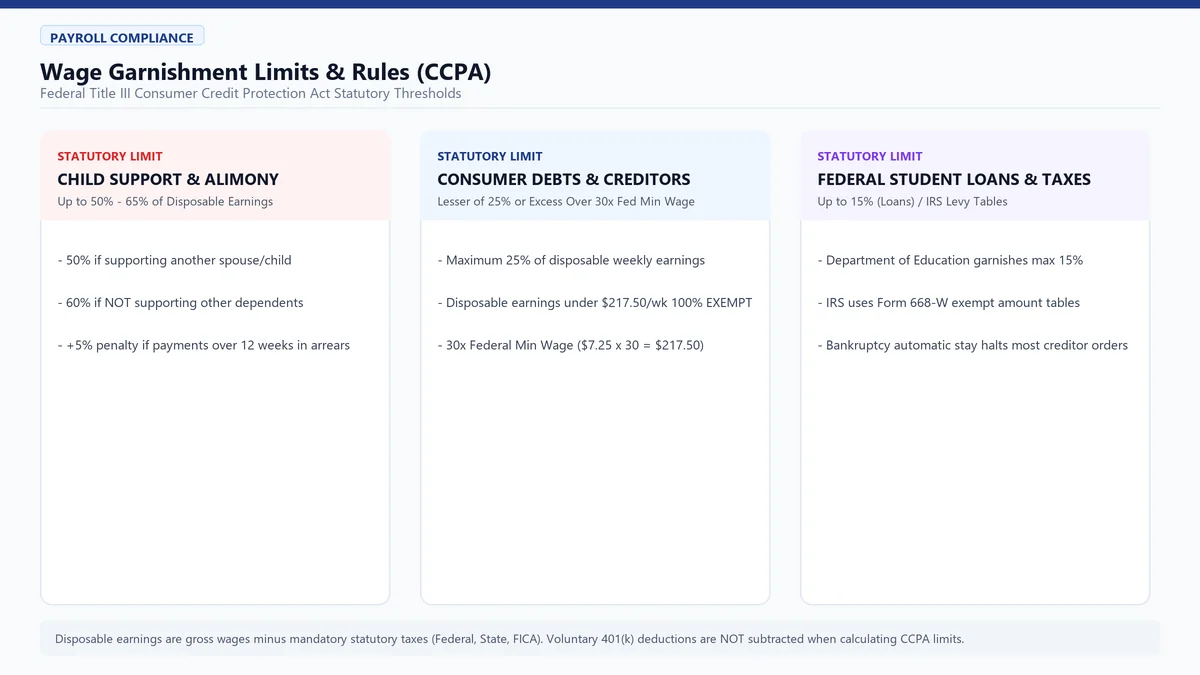Click the '60% if NOT supporting other dependents' line

[x=181, y=302]
